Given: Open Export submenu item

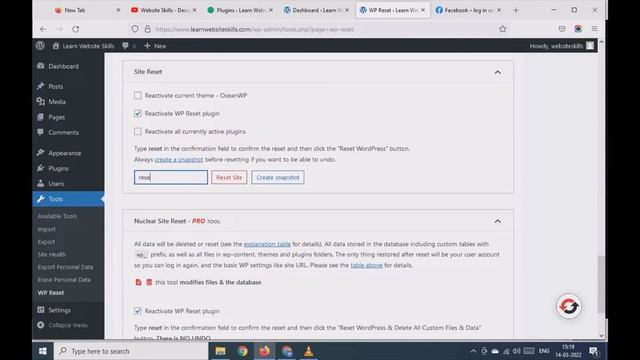Looking at the screenshot, I should (46, 242).
